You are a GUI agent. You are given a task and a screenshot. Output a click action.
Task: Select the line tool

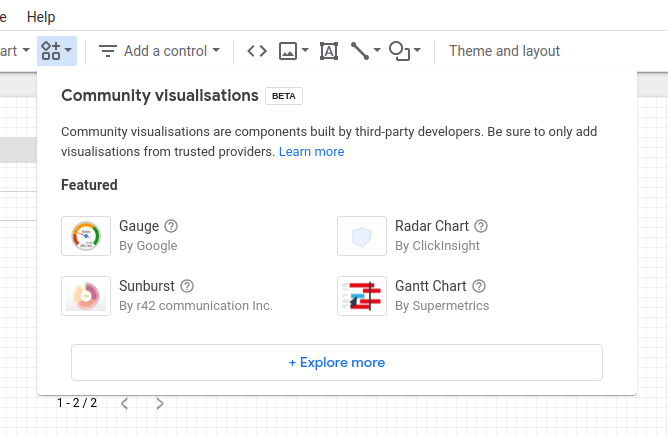coord(360,51)
